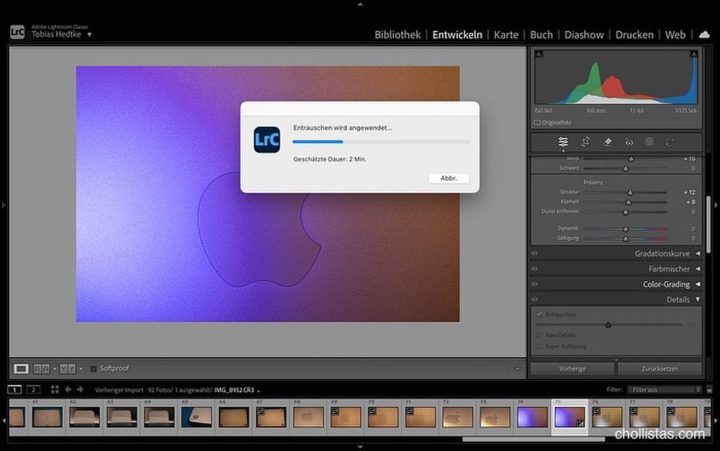The height and width of the screenshot is (451, 720).
Task: Go forward with the right arrow icon
Action: coord(80,389)
